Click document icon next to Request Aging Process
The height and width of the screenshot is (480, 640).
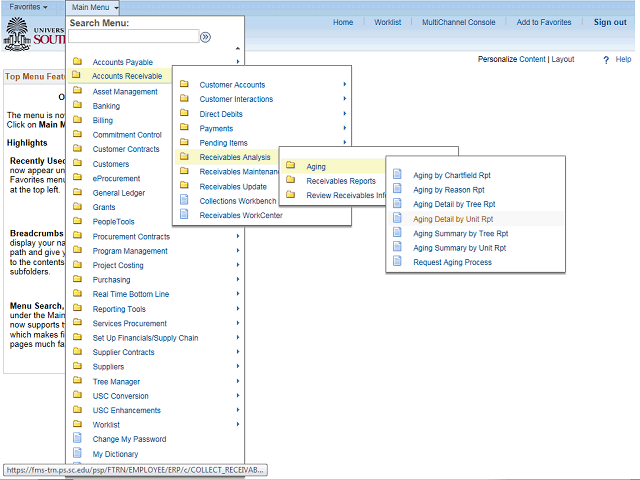pos(397,262)
